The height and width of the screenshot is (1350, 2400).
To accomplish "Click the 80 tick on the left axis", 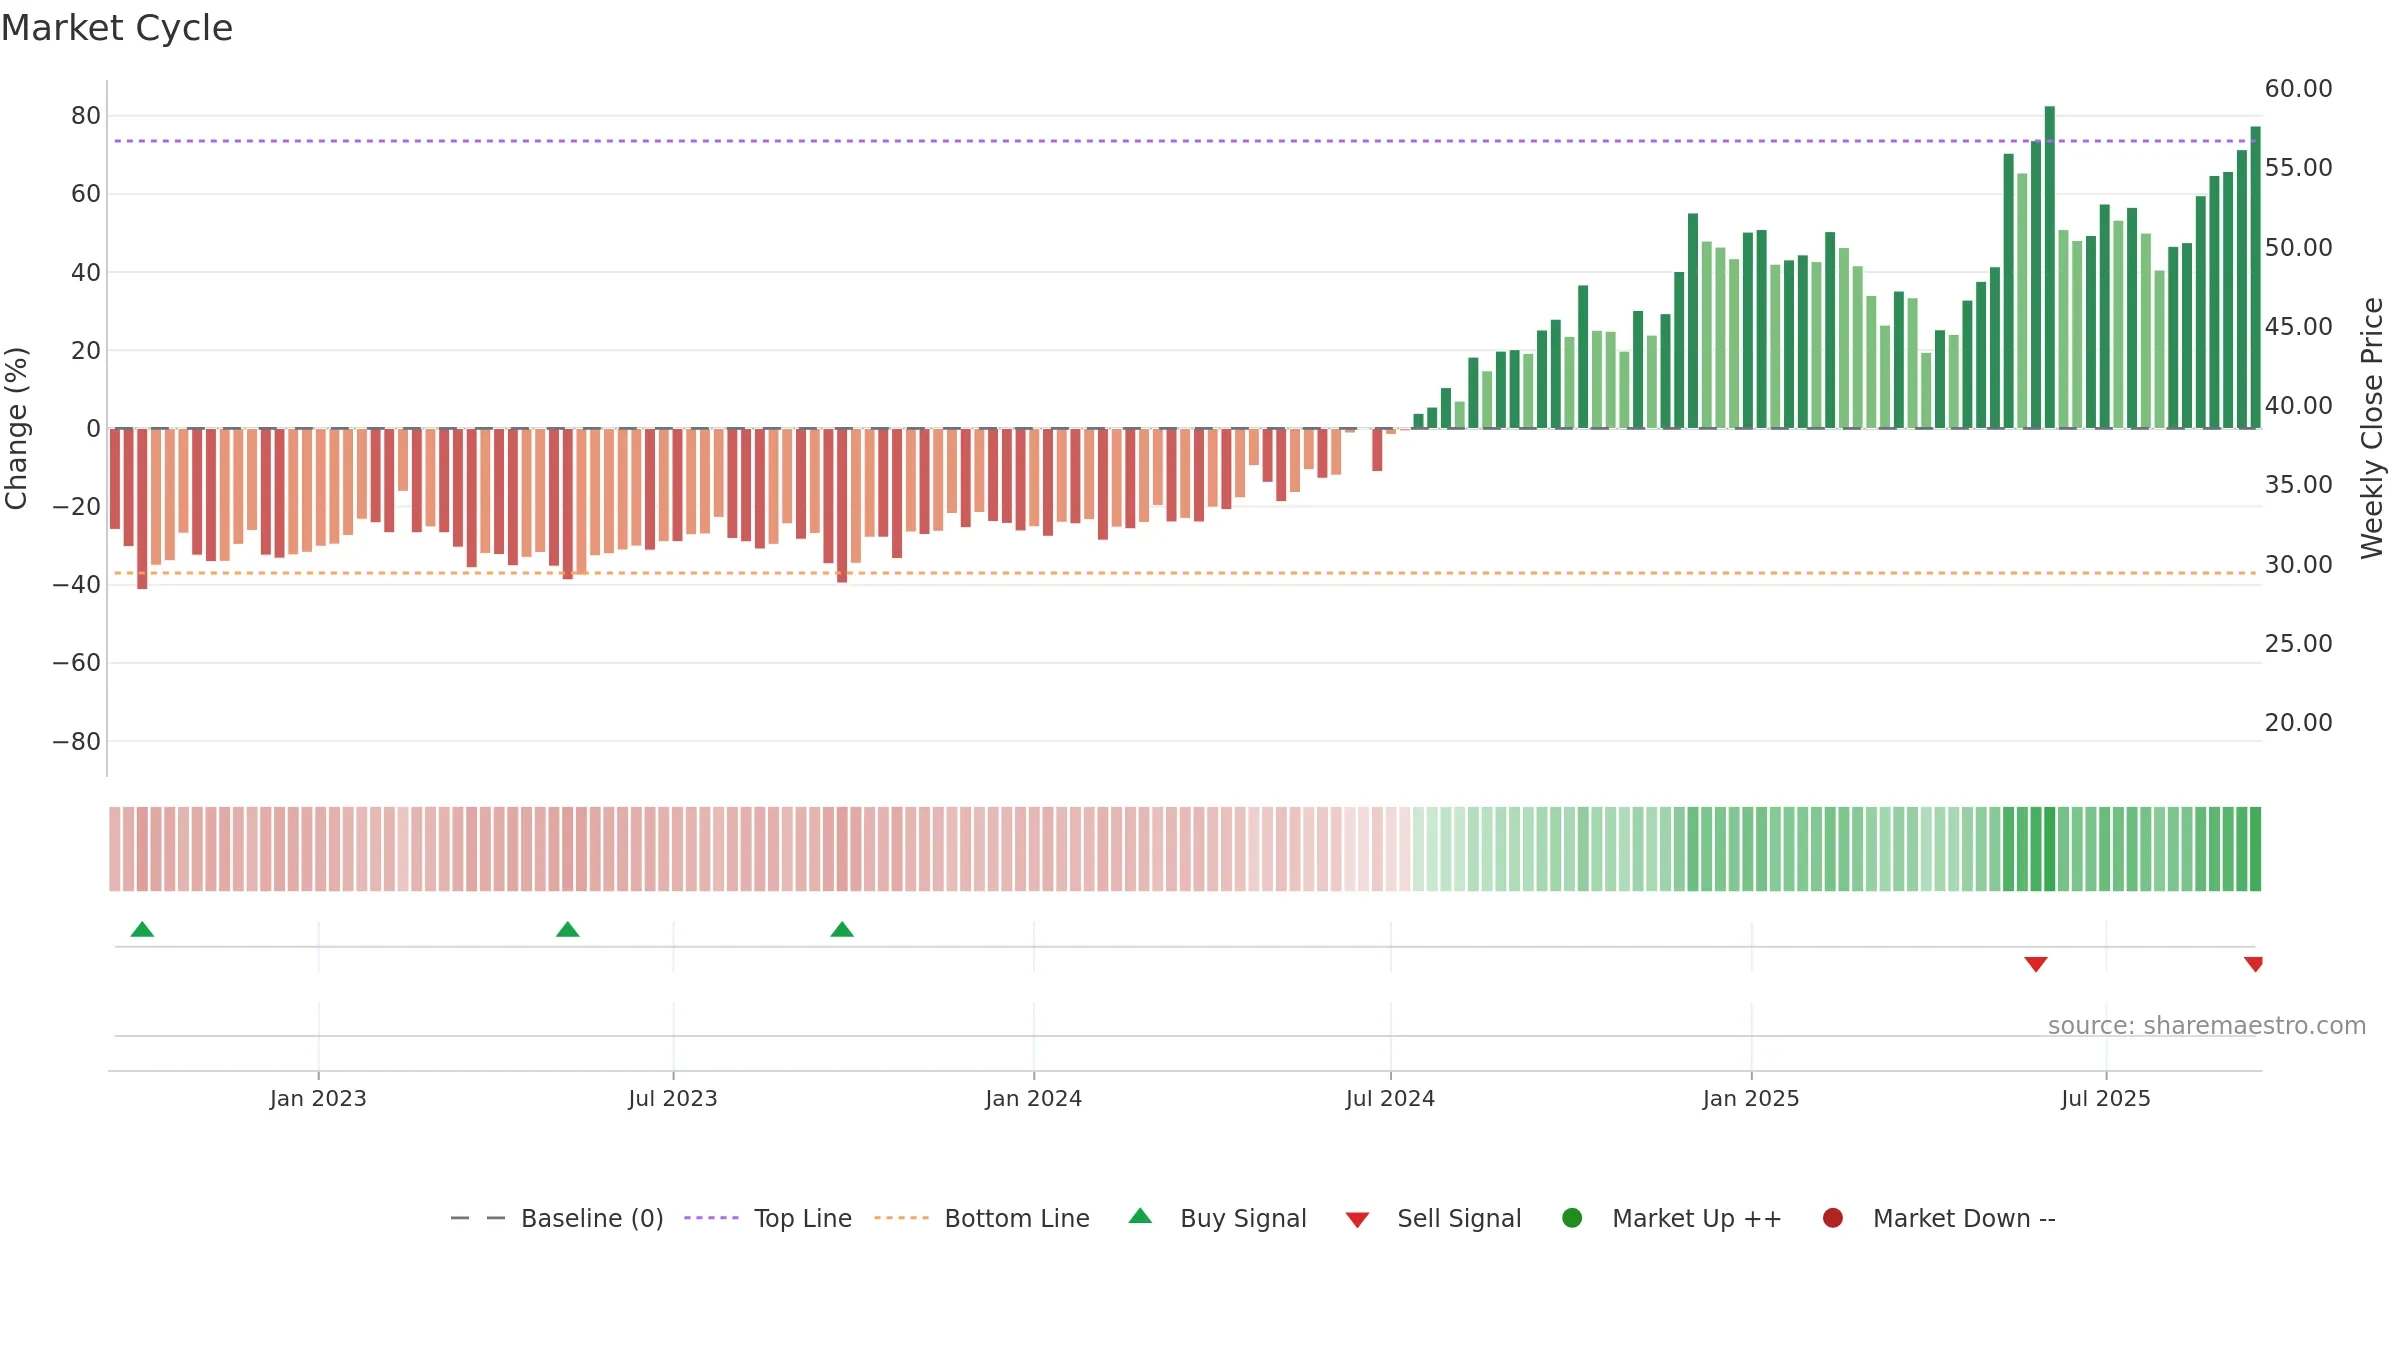I will [x=86, y=116].
